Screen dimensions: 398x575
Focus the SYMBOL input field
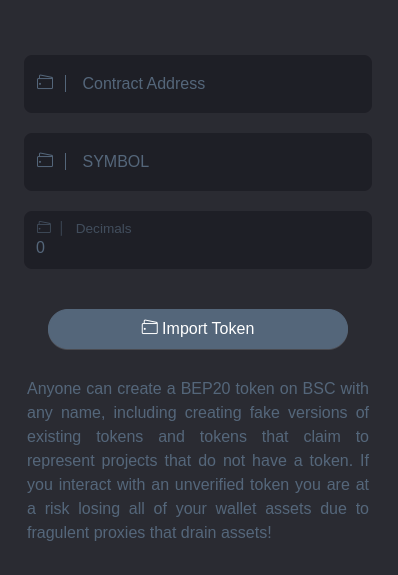click(198, 162)
